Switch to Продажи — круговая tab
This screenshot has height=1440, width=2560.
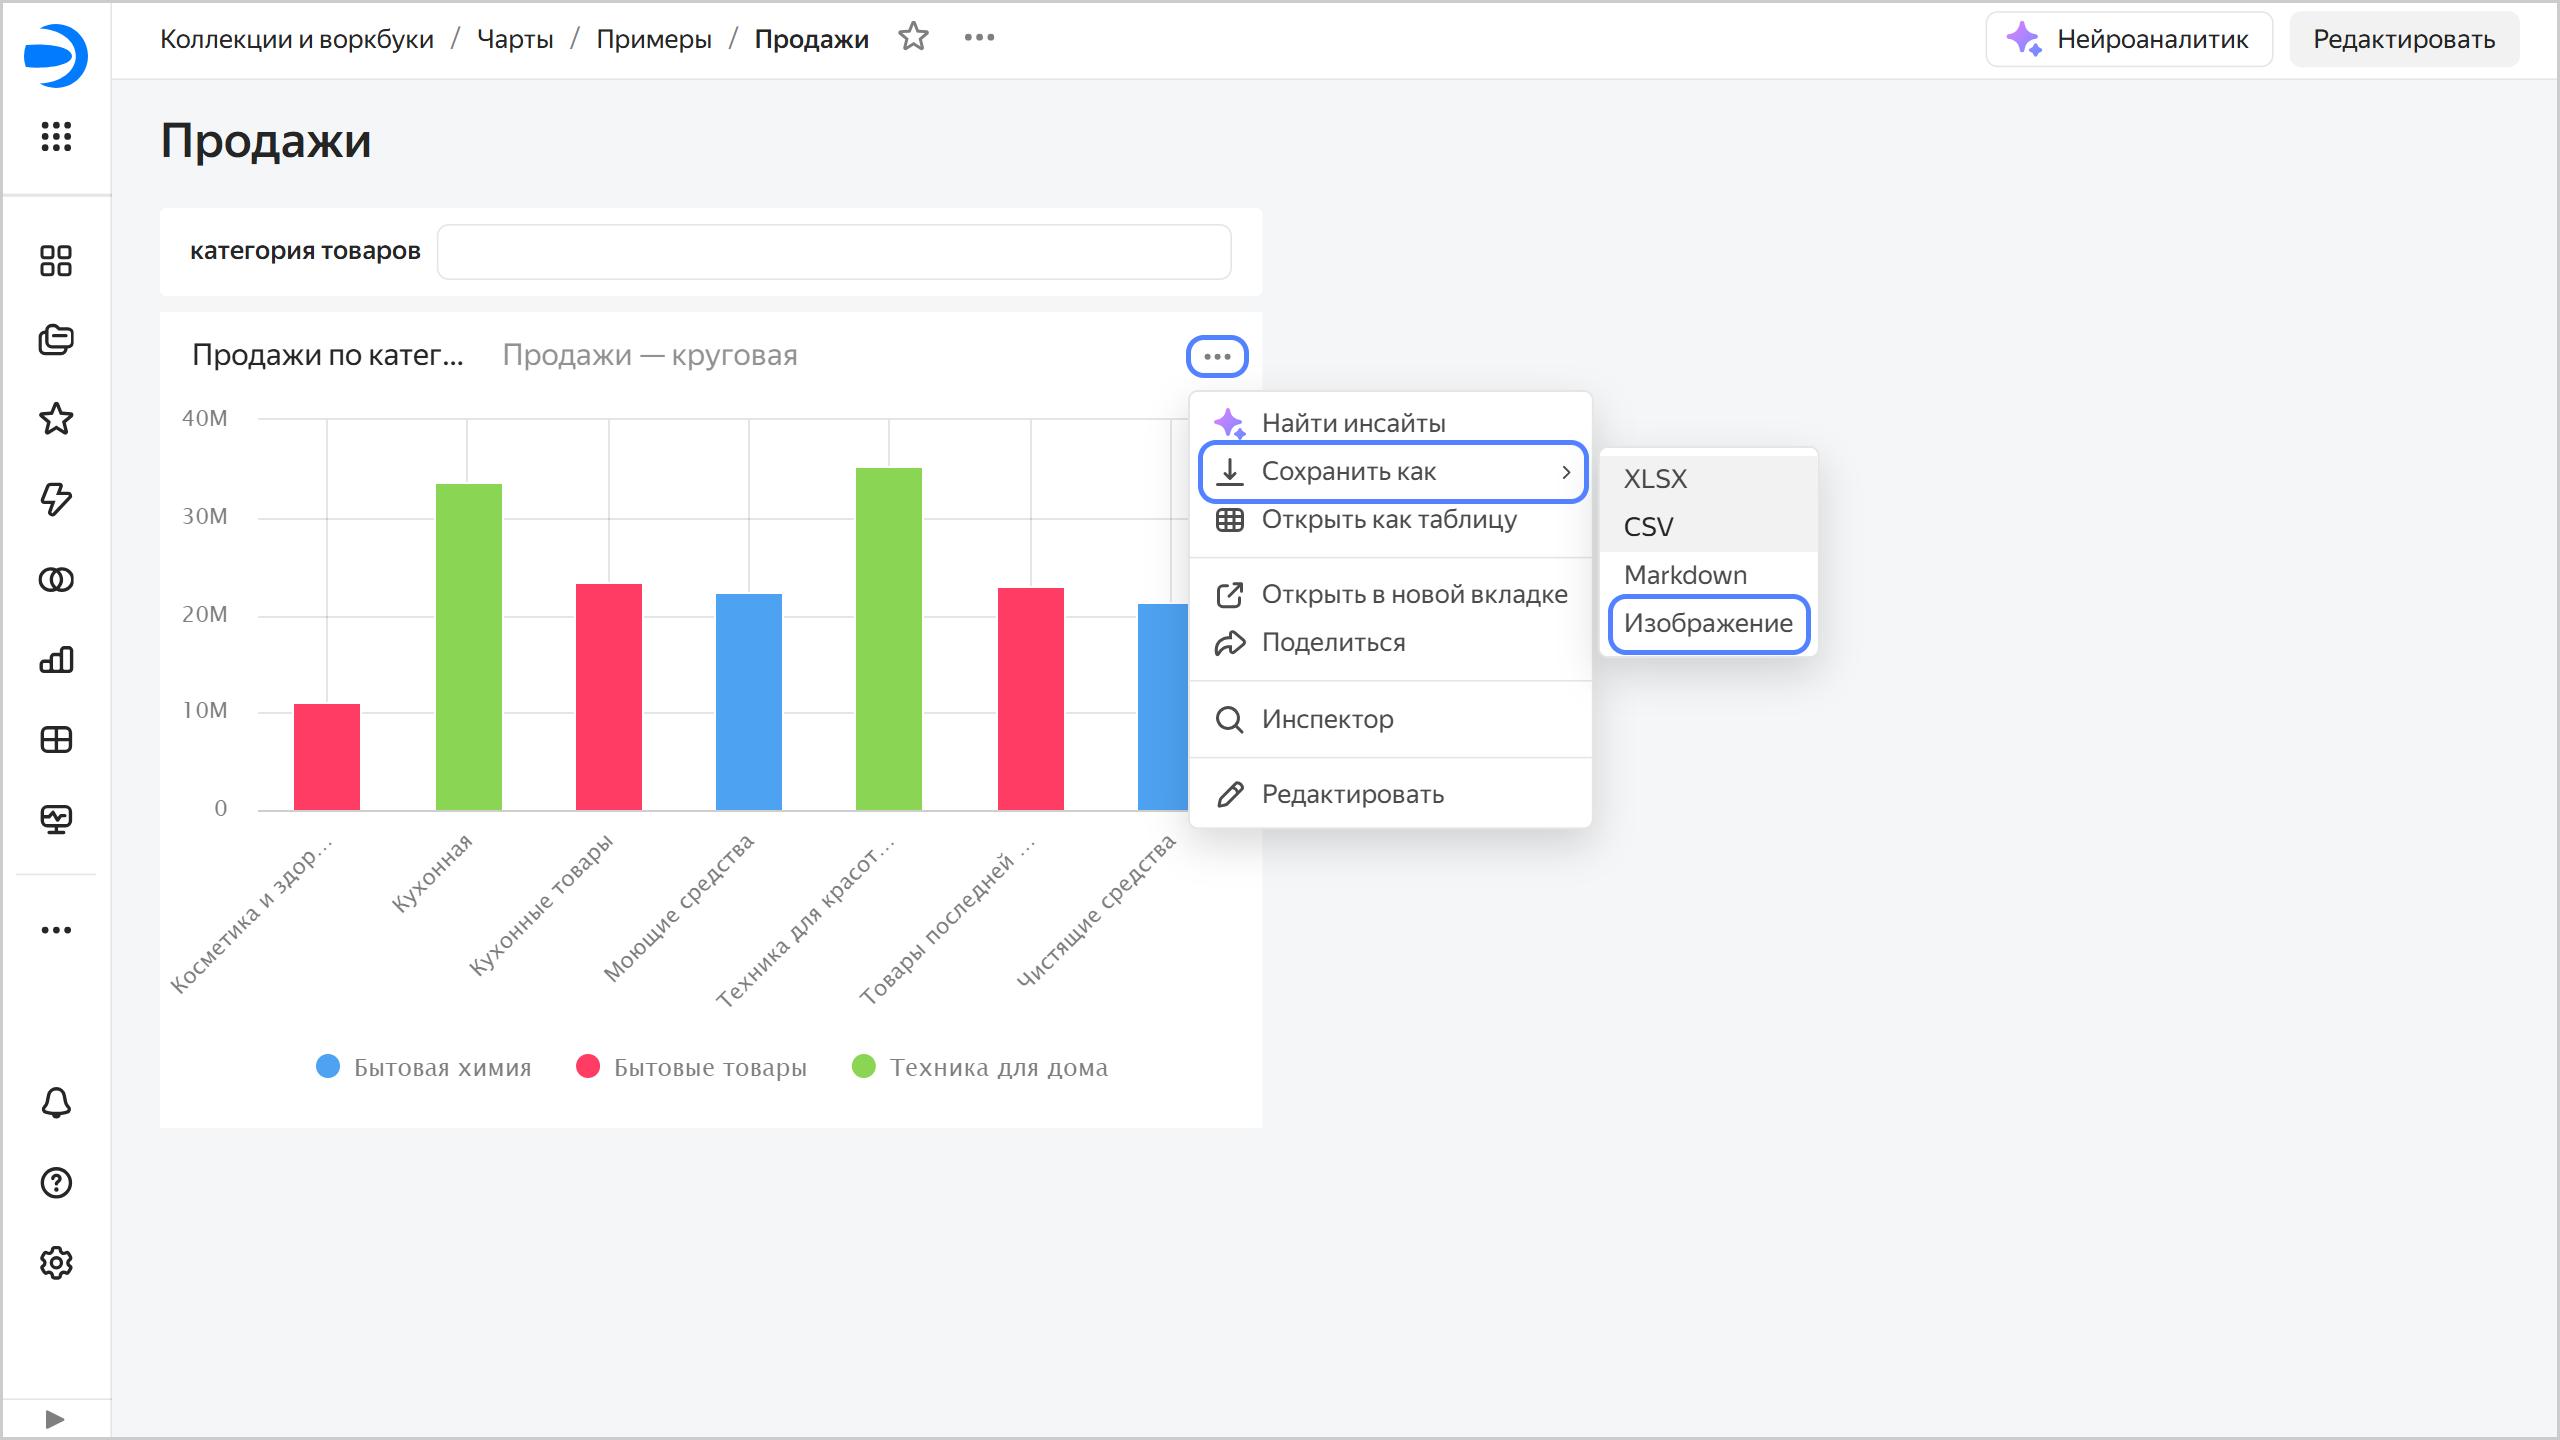click(x=650, y=355)
